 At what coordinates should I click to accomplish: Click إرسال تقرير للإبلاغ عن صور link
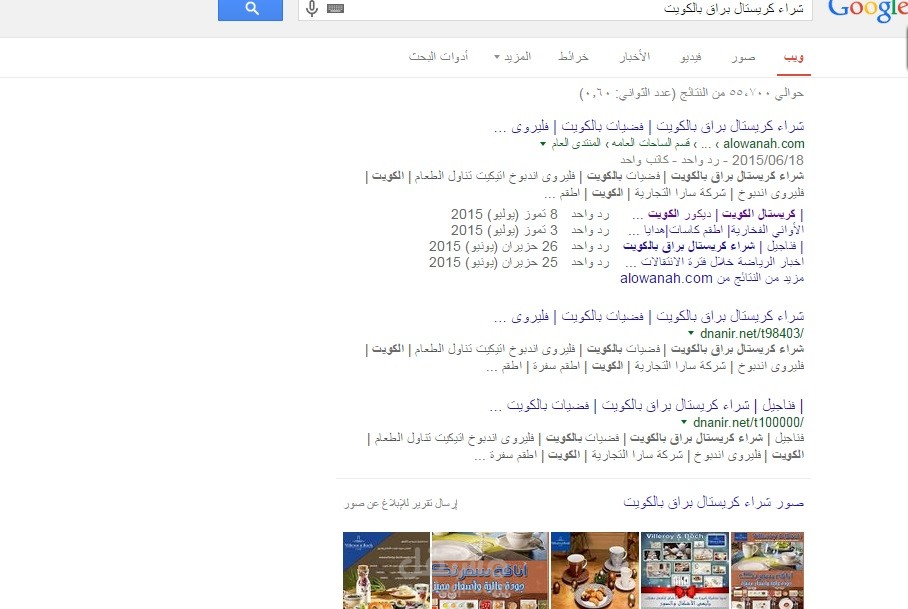point(401,504)
